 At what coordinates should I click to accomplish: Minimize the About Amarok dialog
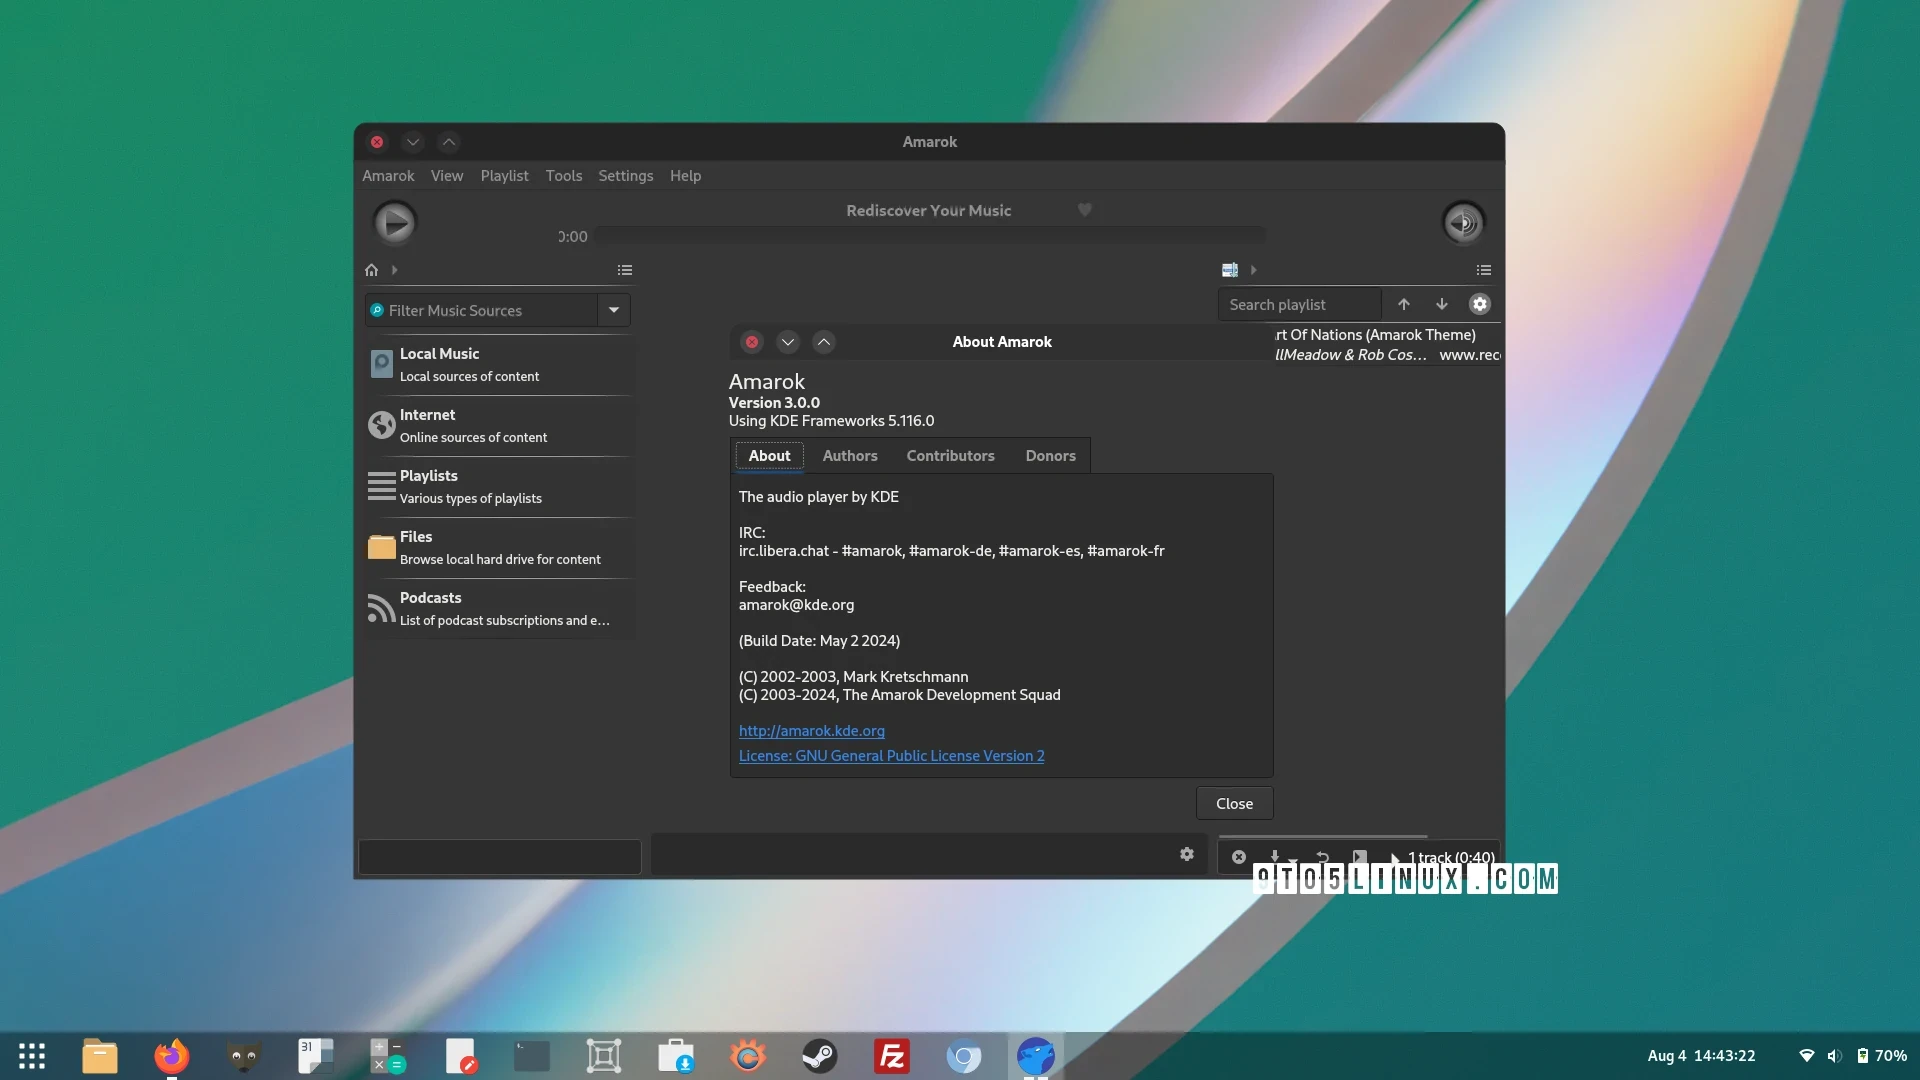(x=788, y=342)
